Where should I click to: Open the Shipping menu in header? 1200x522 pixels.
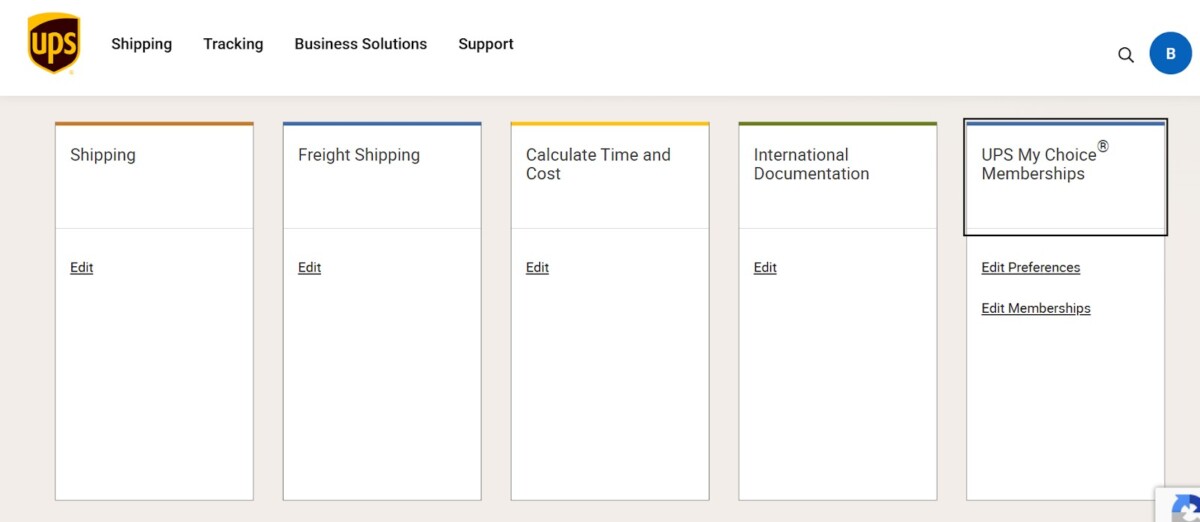(x=141, y=44)
